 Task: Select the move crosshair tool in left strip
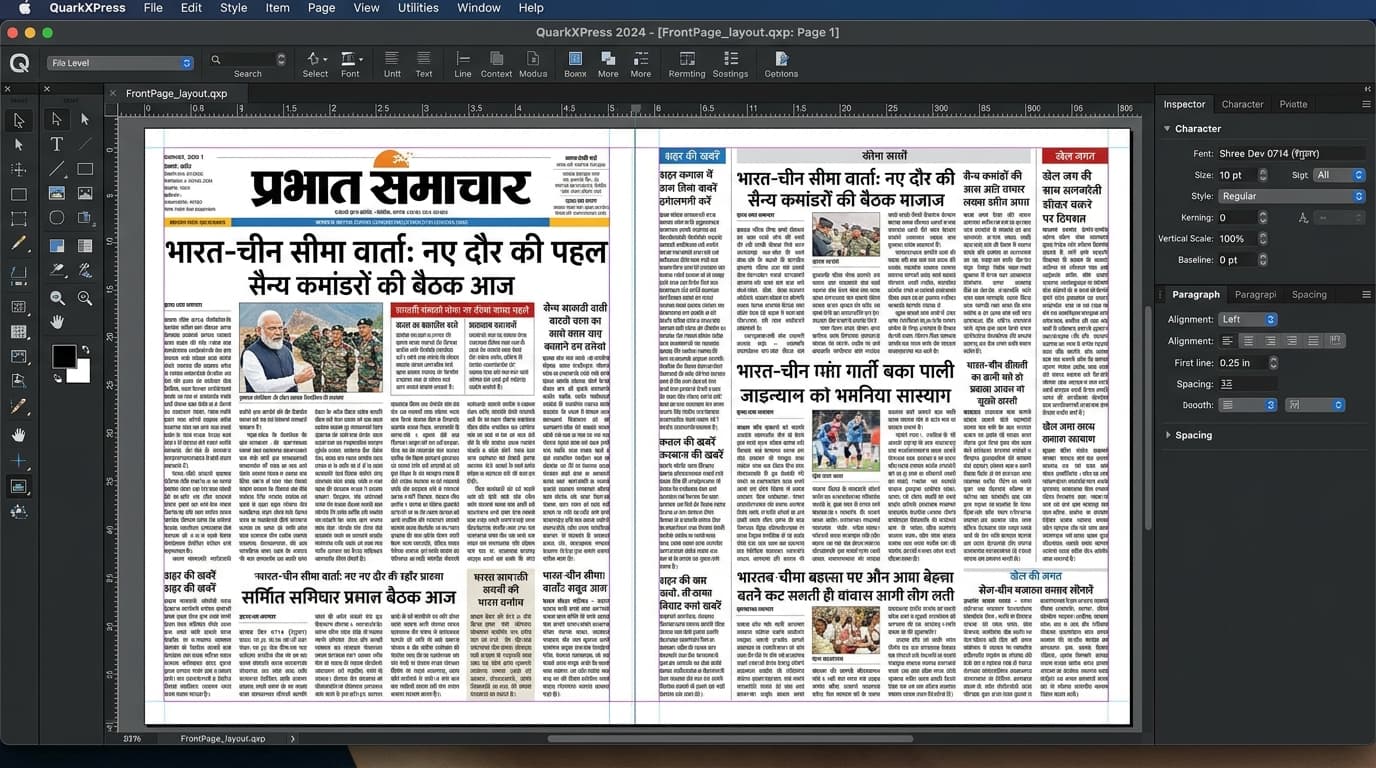point(18,169)
